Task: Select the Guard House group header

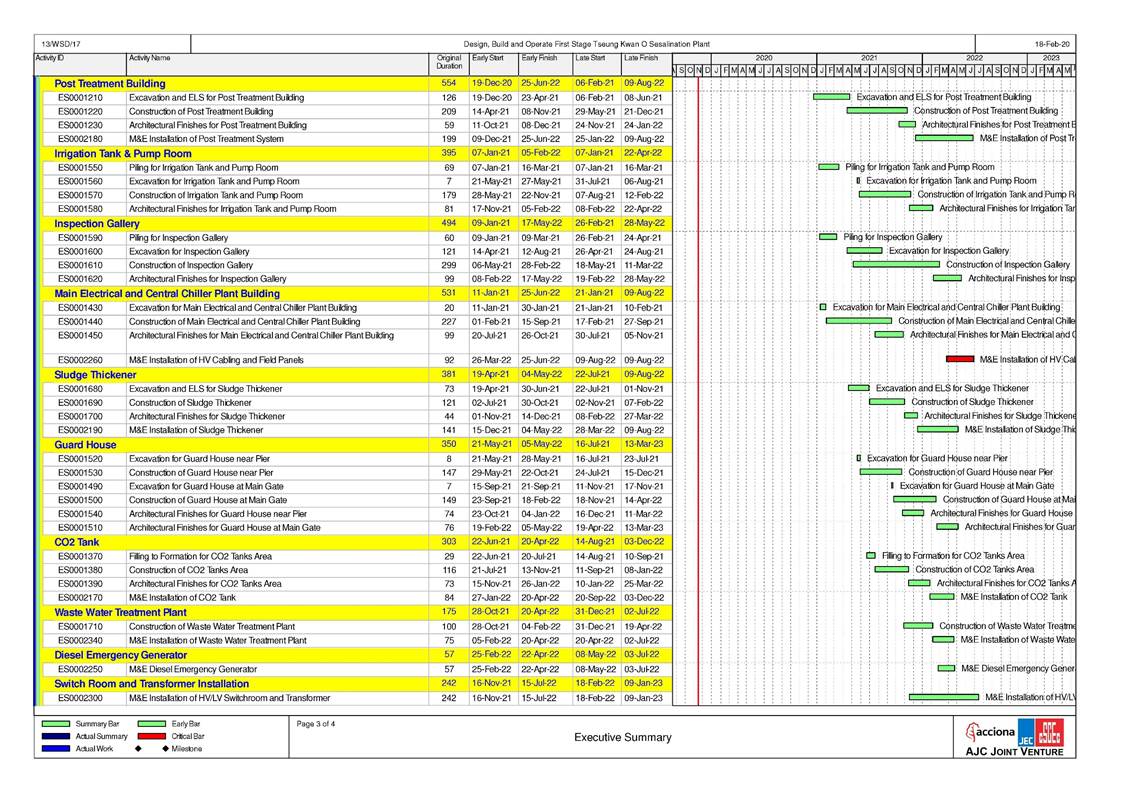Action: 85,445
